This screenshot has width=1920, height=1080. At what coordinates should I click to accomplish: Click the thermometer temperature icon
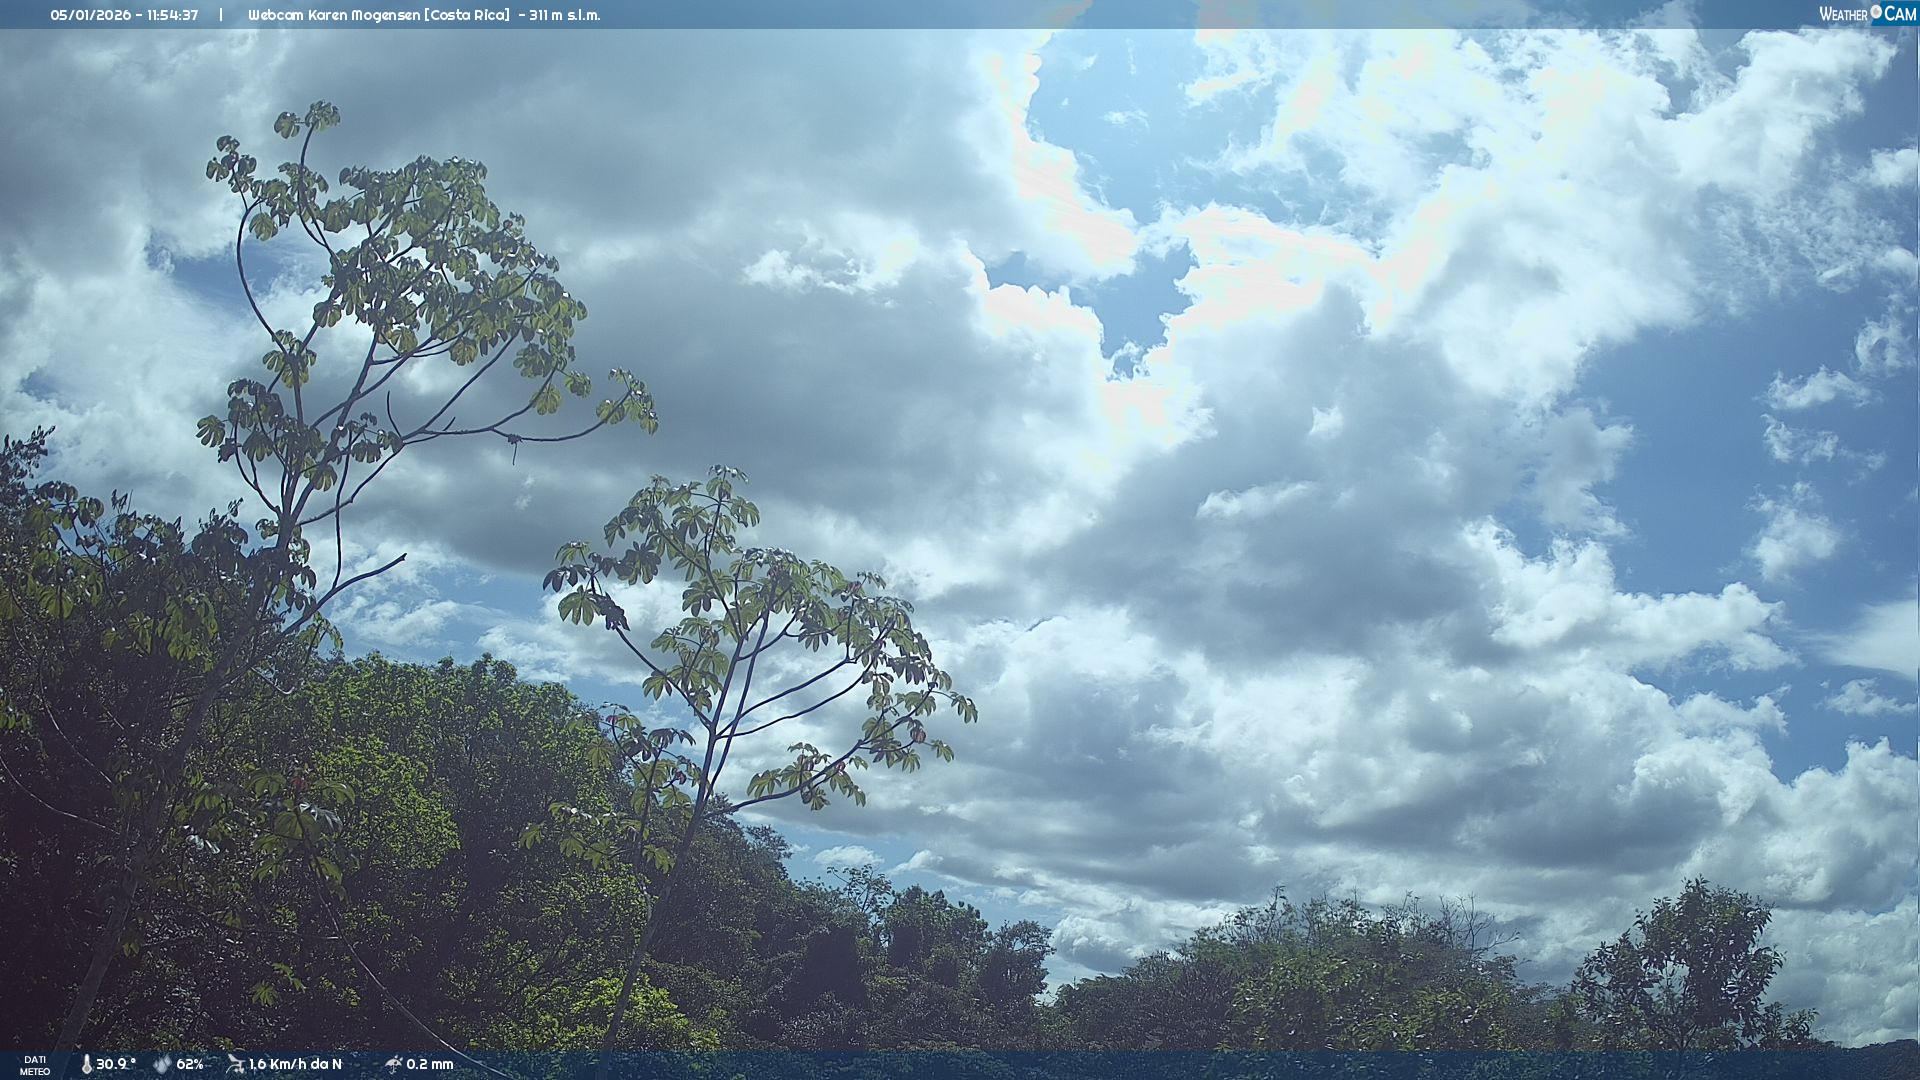pyautogui.click(x=86, y=1065)
